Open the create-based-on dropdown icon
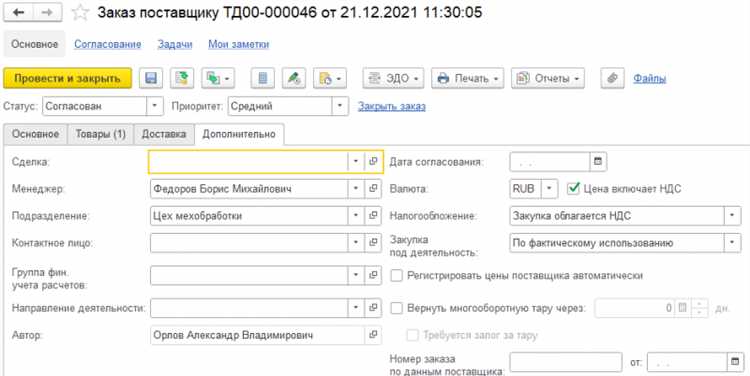 [x=218, y=78]
